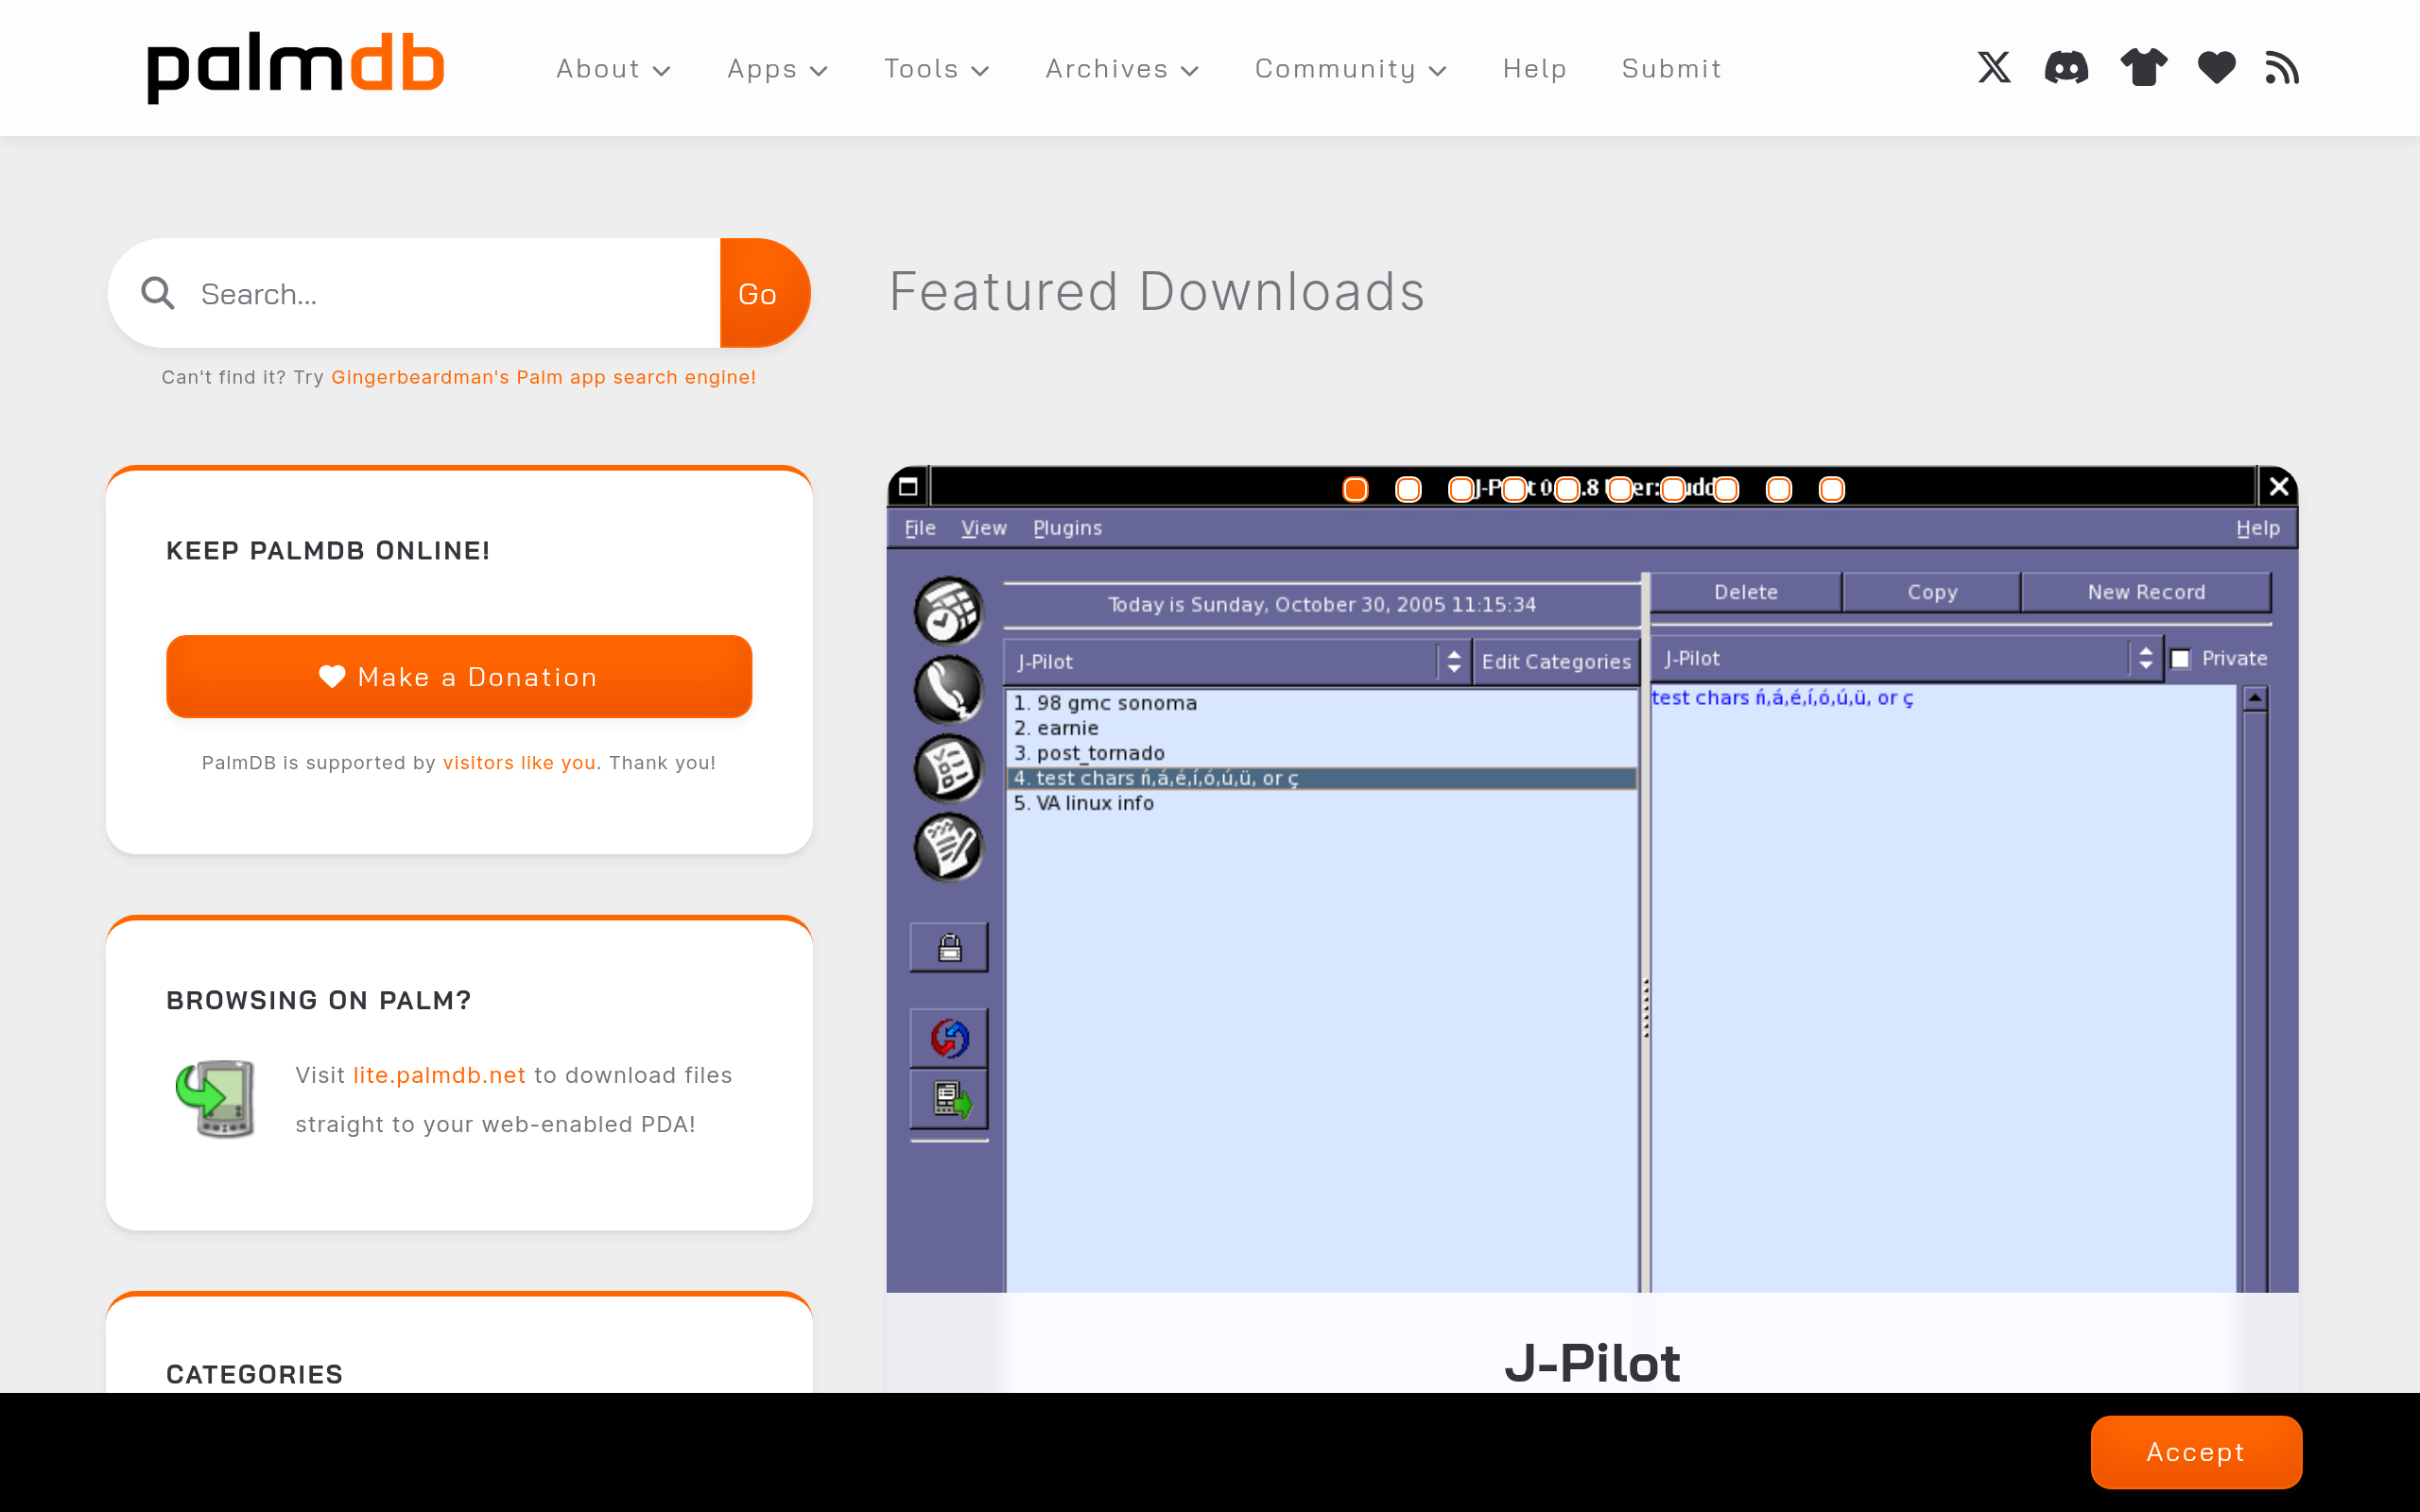
Task: Click Copy in the J-Pilot screenshot
Action: tap(1932, 592)
